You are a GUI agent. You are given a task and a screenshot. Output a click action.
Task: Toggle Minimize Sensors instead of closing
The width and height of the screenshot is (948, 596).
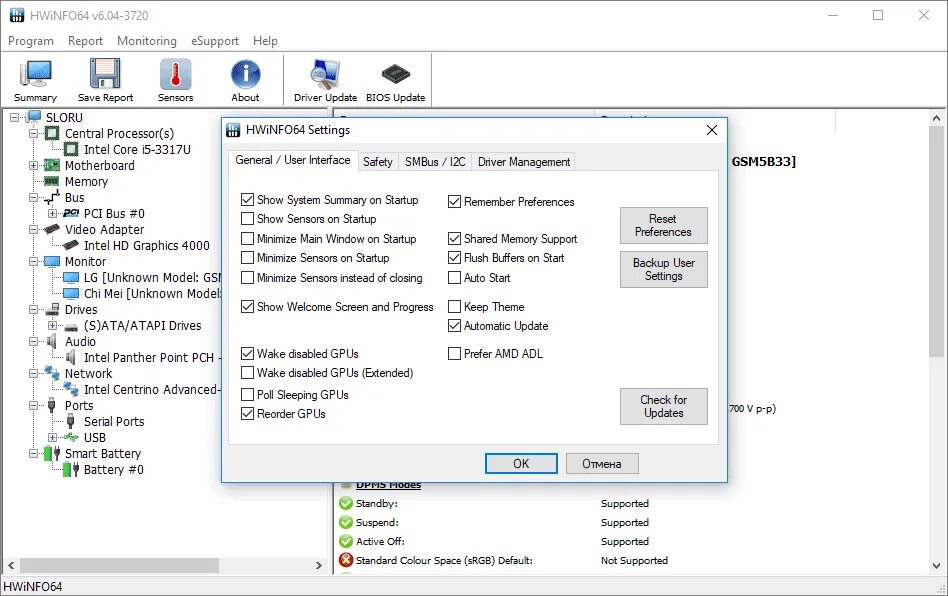click(x=247, y=277)
